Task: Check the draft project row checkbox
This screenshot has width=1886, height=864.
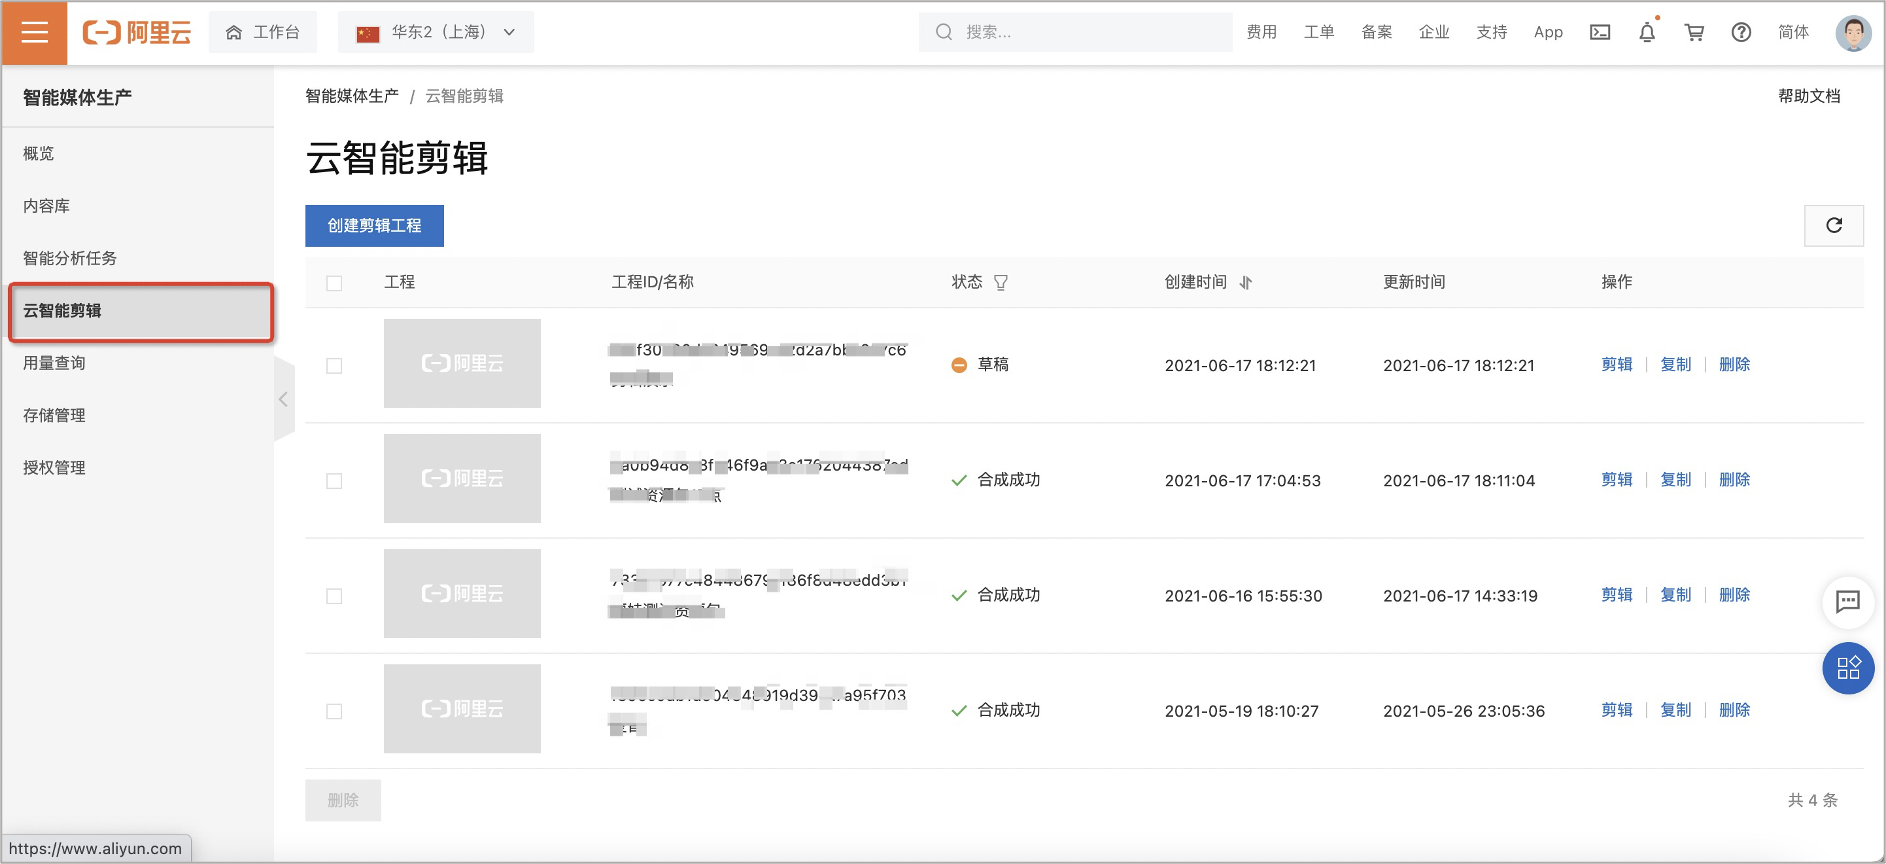Action: pyautogui.click(x=334, y=366)
